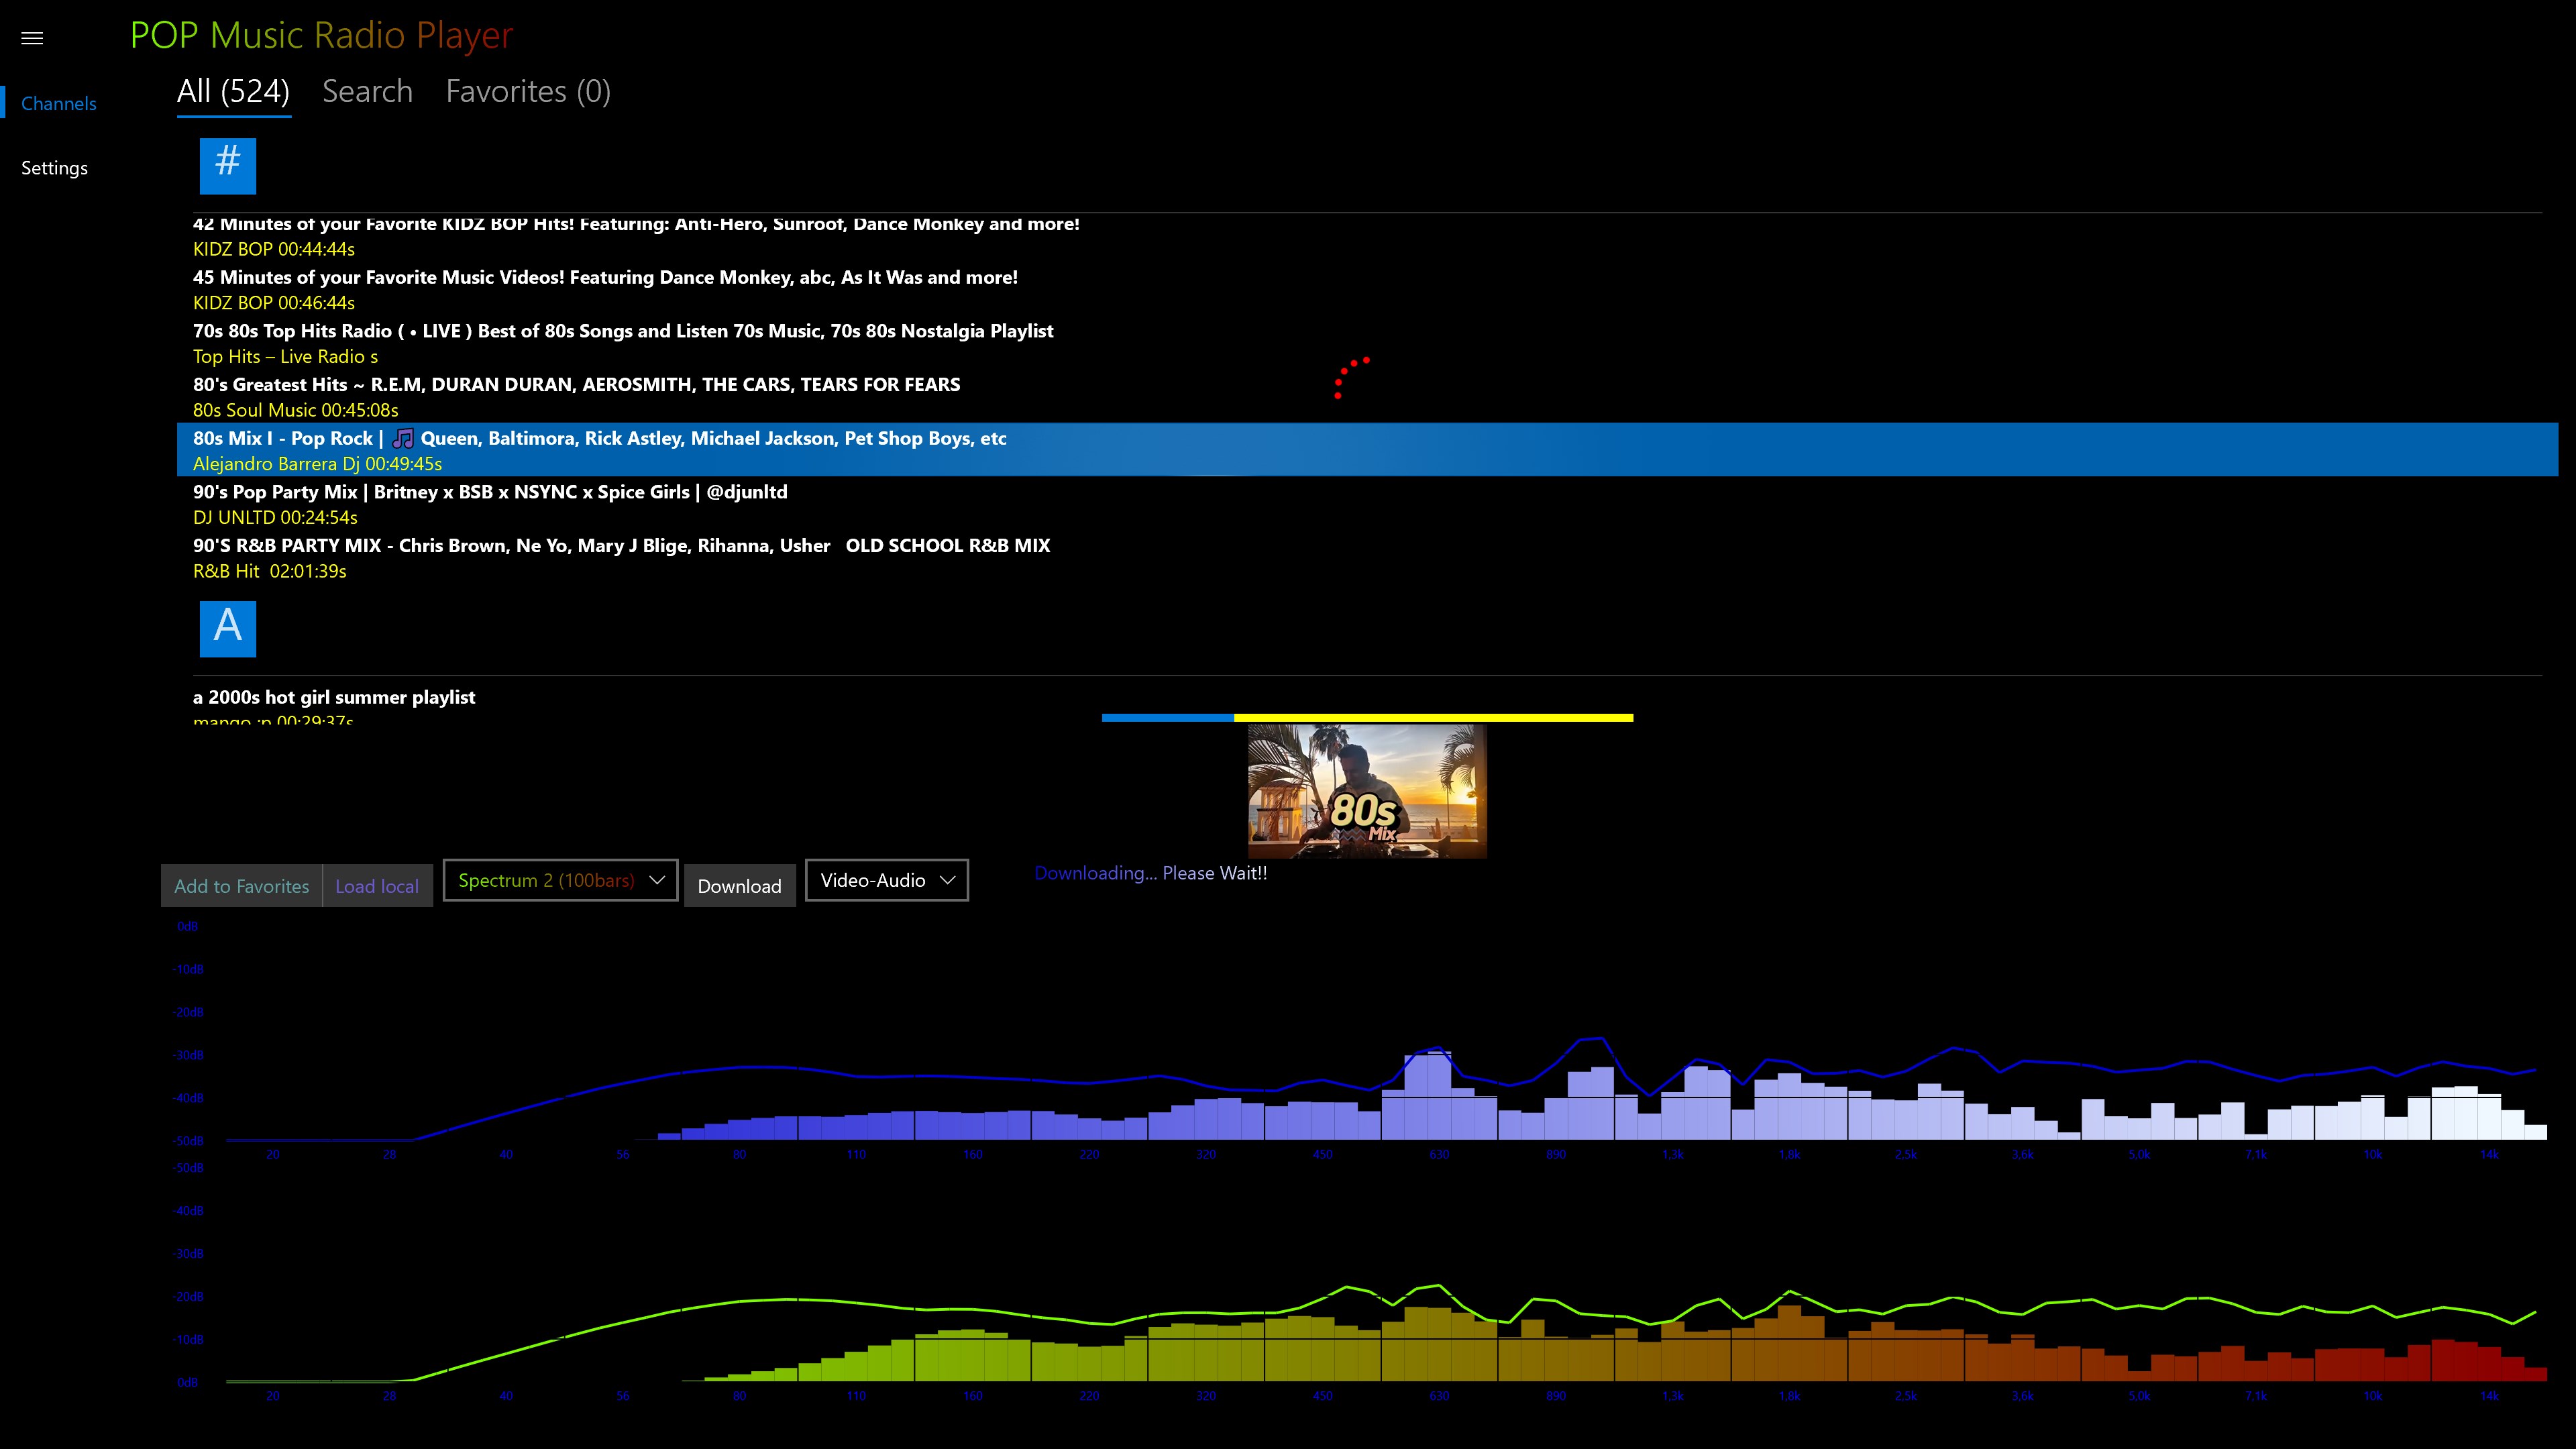Click the # group header tile
This screenshot has height=1449, width=2576.
pyautogui.click(x=227, y=165)
